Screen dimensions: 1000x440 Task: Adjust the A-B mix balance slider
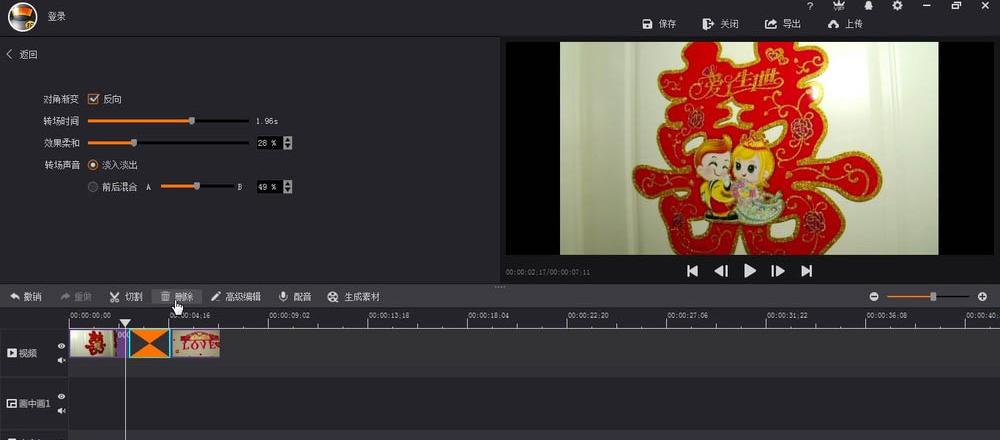197,186
